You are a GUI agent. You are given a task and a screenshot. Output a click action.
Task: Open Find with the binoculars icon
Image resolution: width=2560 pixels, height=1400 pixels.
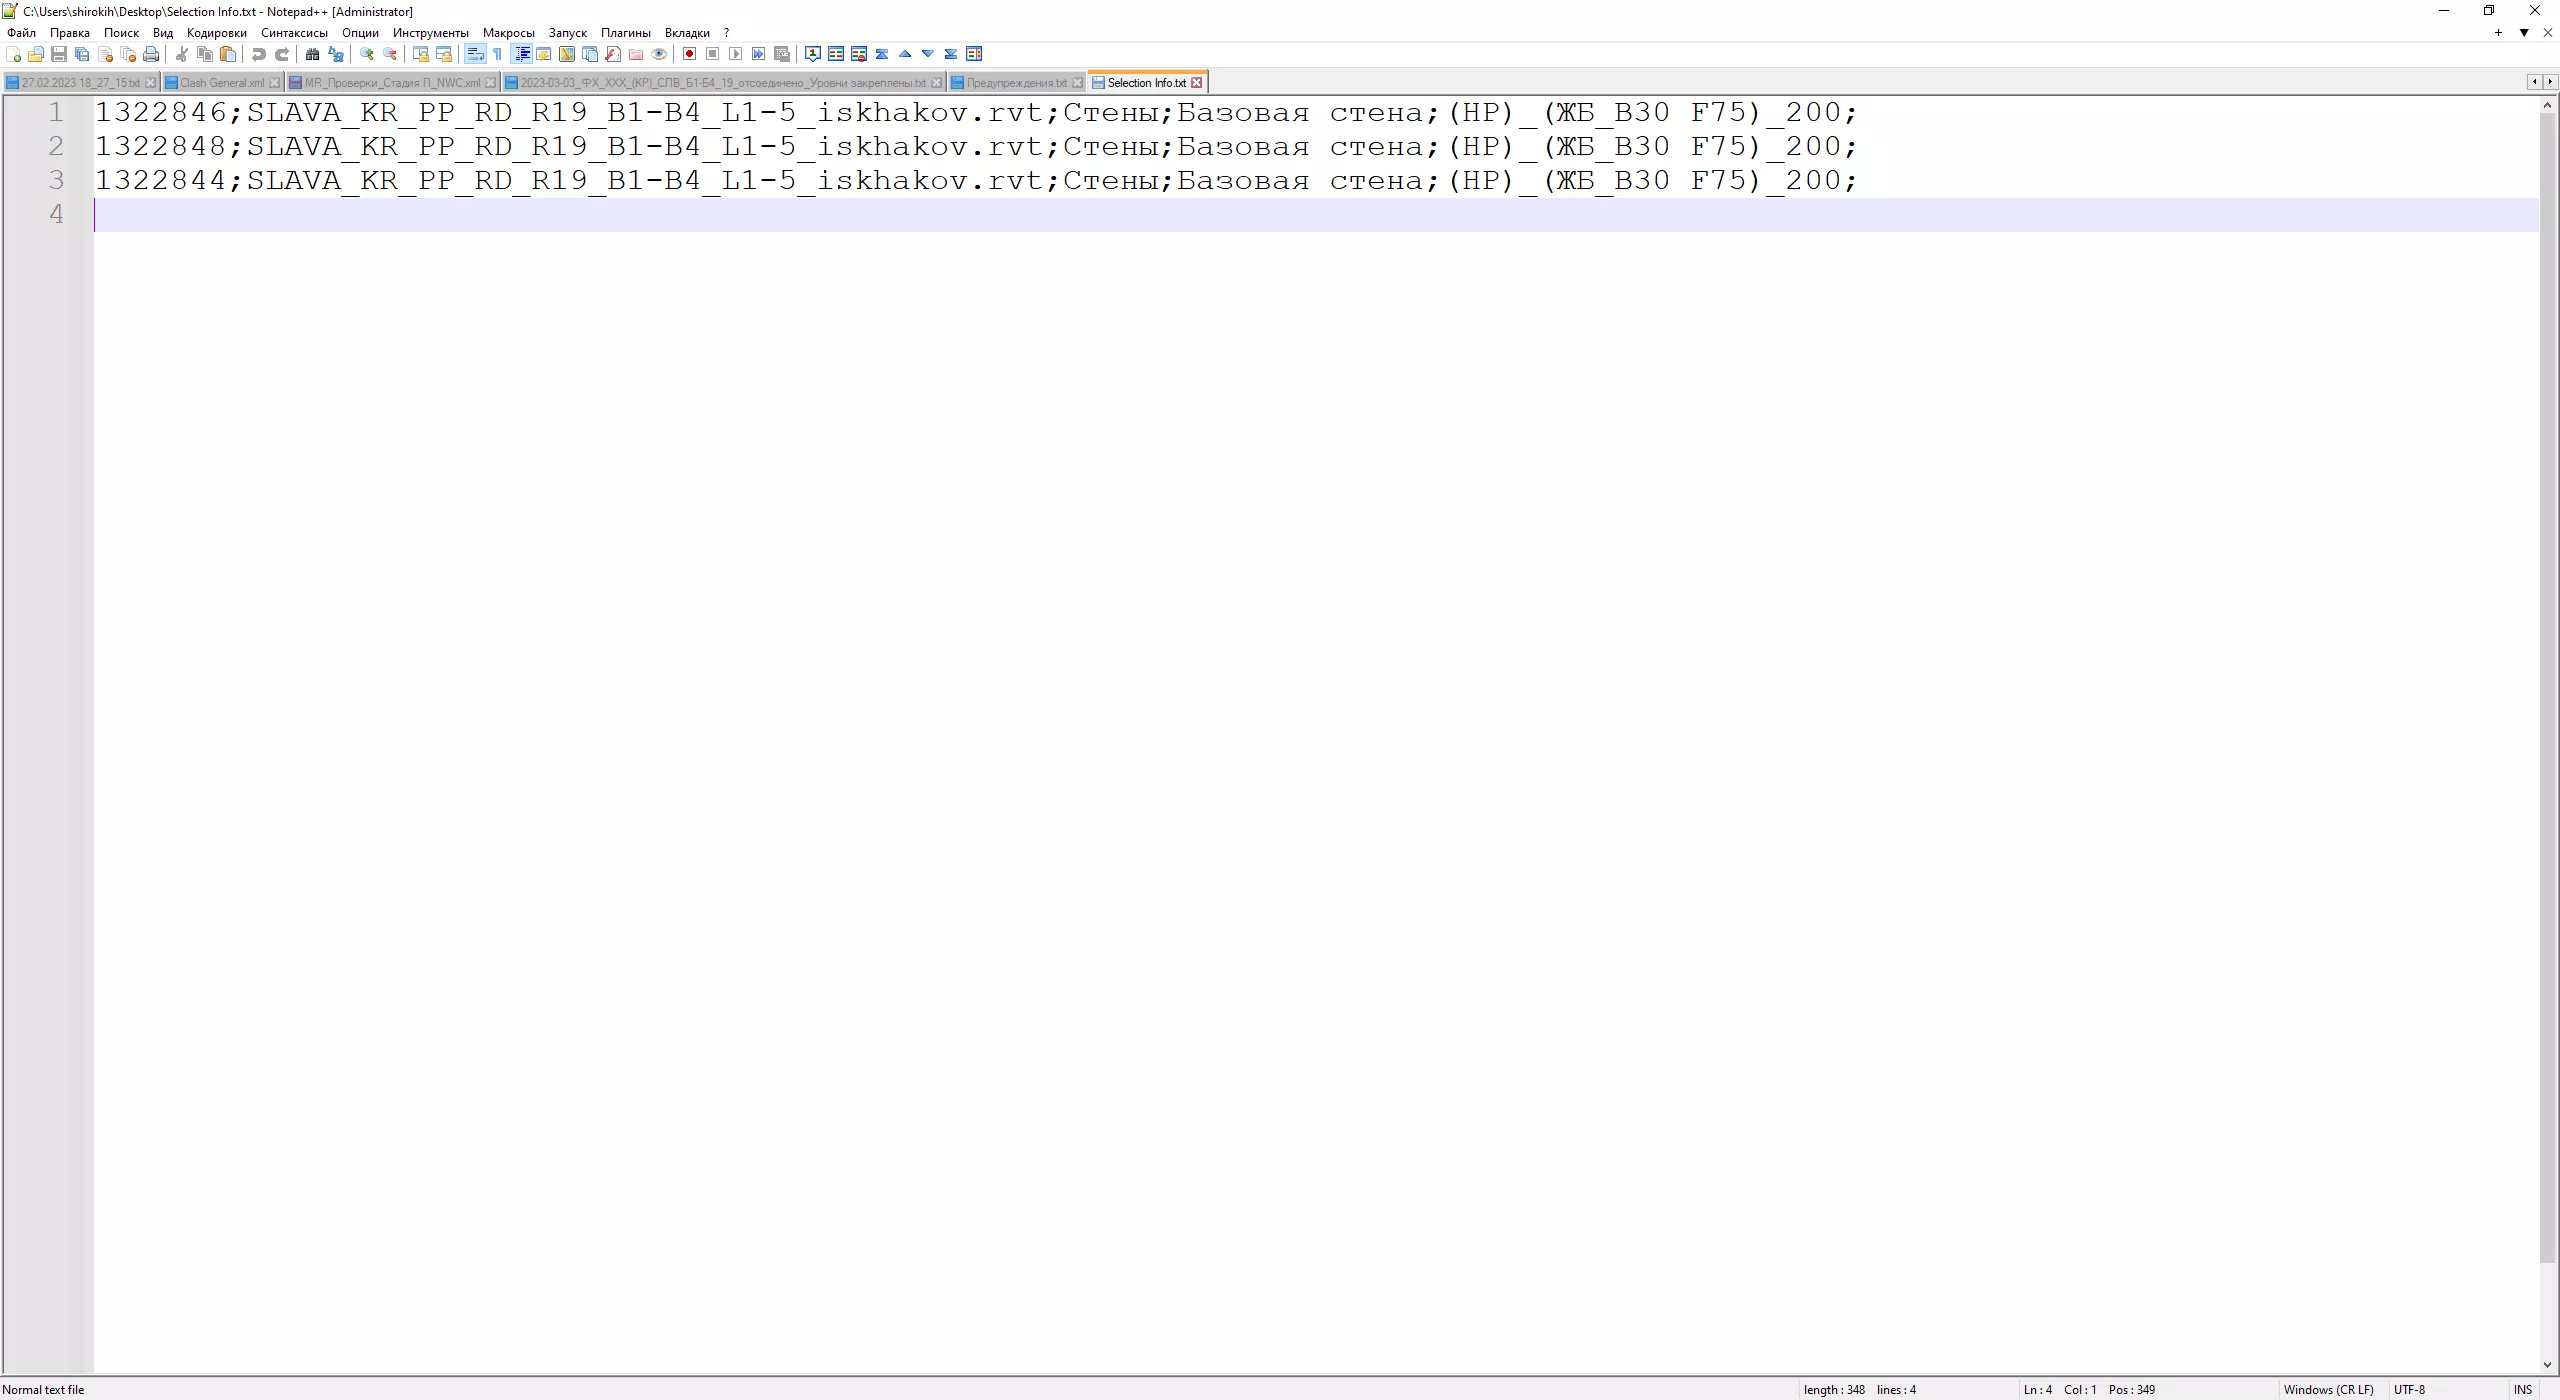(x=312, y=54)
